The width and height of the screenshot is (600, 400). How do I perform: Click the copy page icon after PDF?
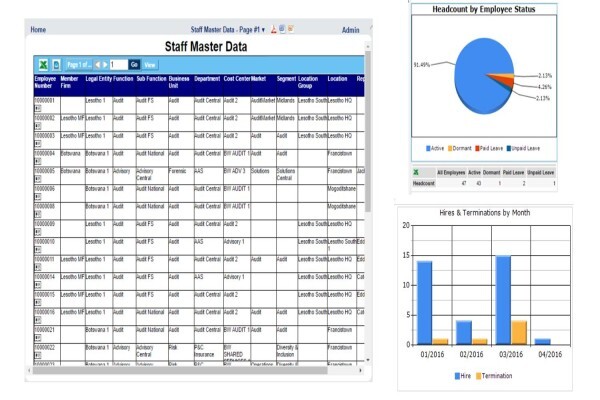282,29
